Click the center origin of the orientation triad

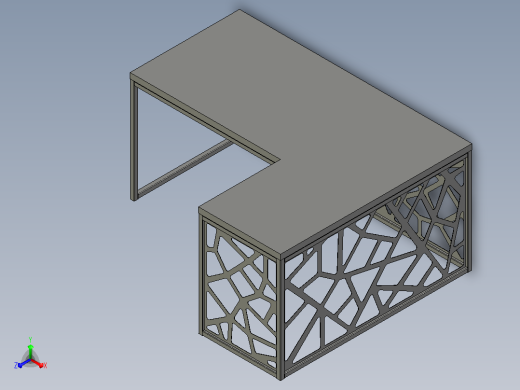pos(30,360)
